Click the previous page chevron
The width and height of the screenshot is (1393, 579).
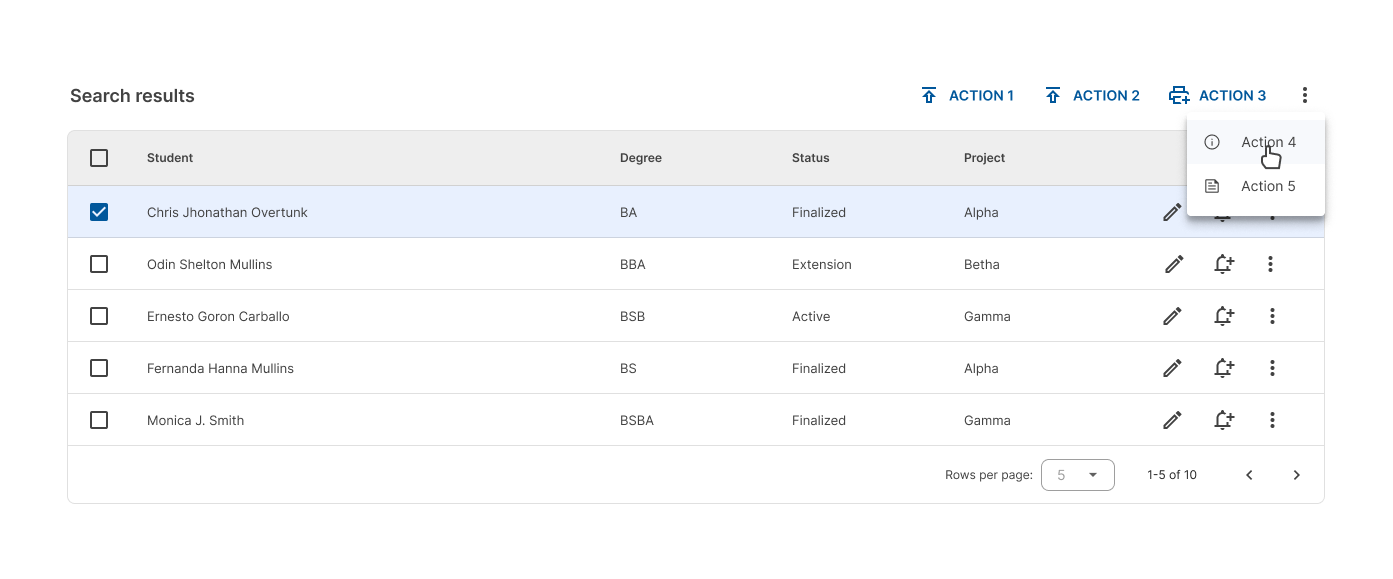click(x=1249, y=474)
